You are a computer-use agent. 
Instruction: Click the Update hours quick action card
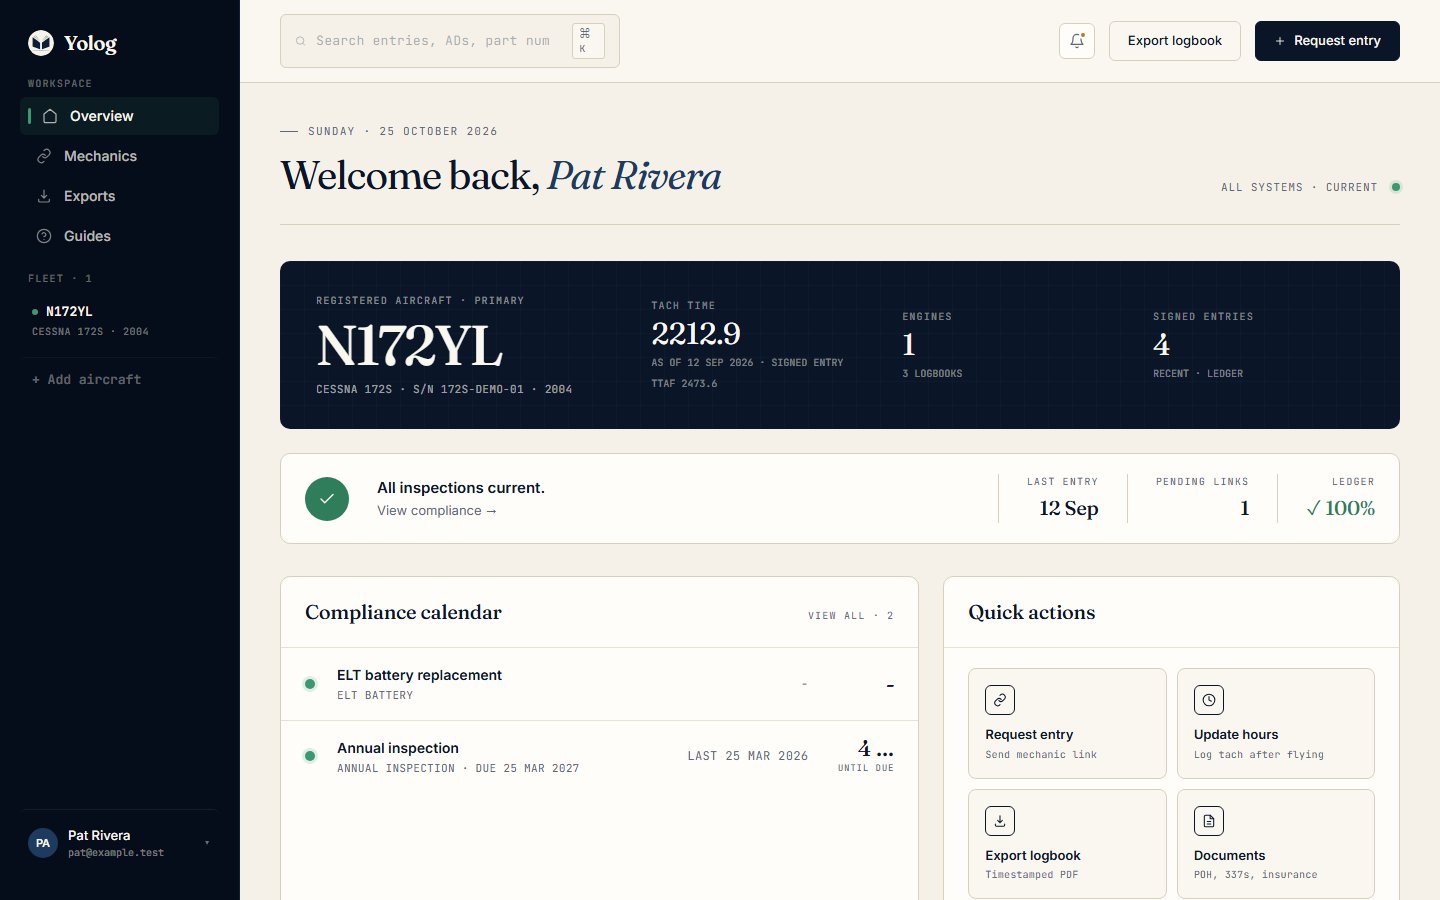coord(1276,723)
